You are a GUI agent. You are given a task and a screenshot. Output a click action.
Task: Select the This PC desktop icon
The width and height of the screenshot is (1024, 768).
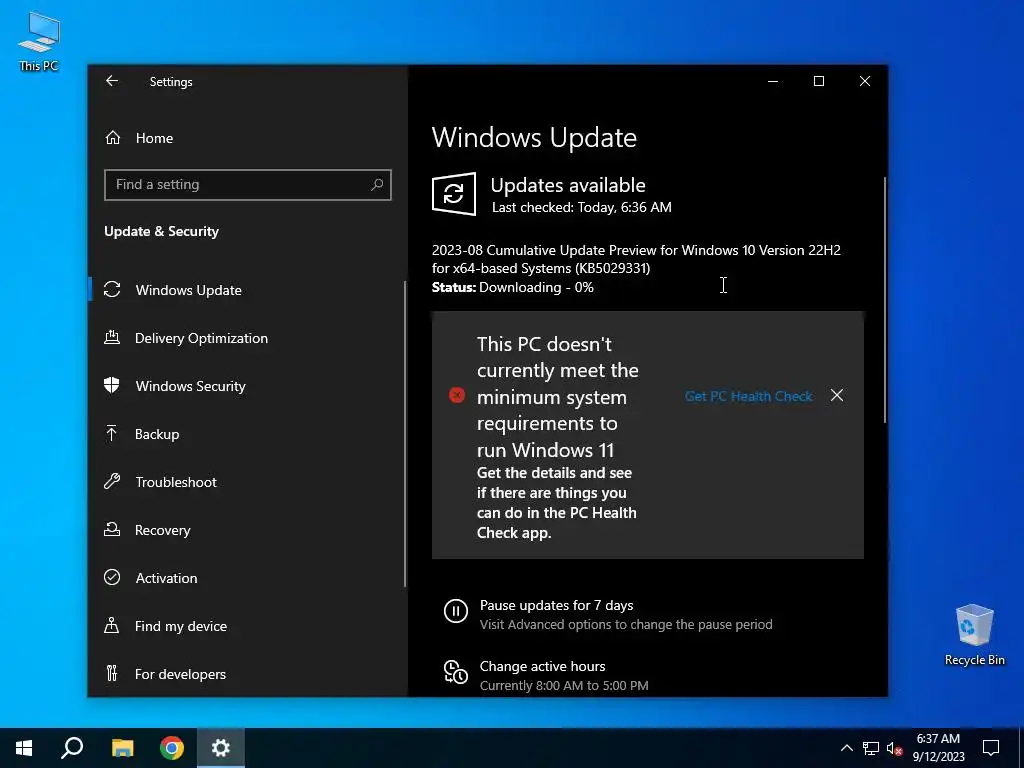pyautogui.click(x=39, y=41)
